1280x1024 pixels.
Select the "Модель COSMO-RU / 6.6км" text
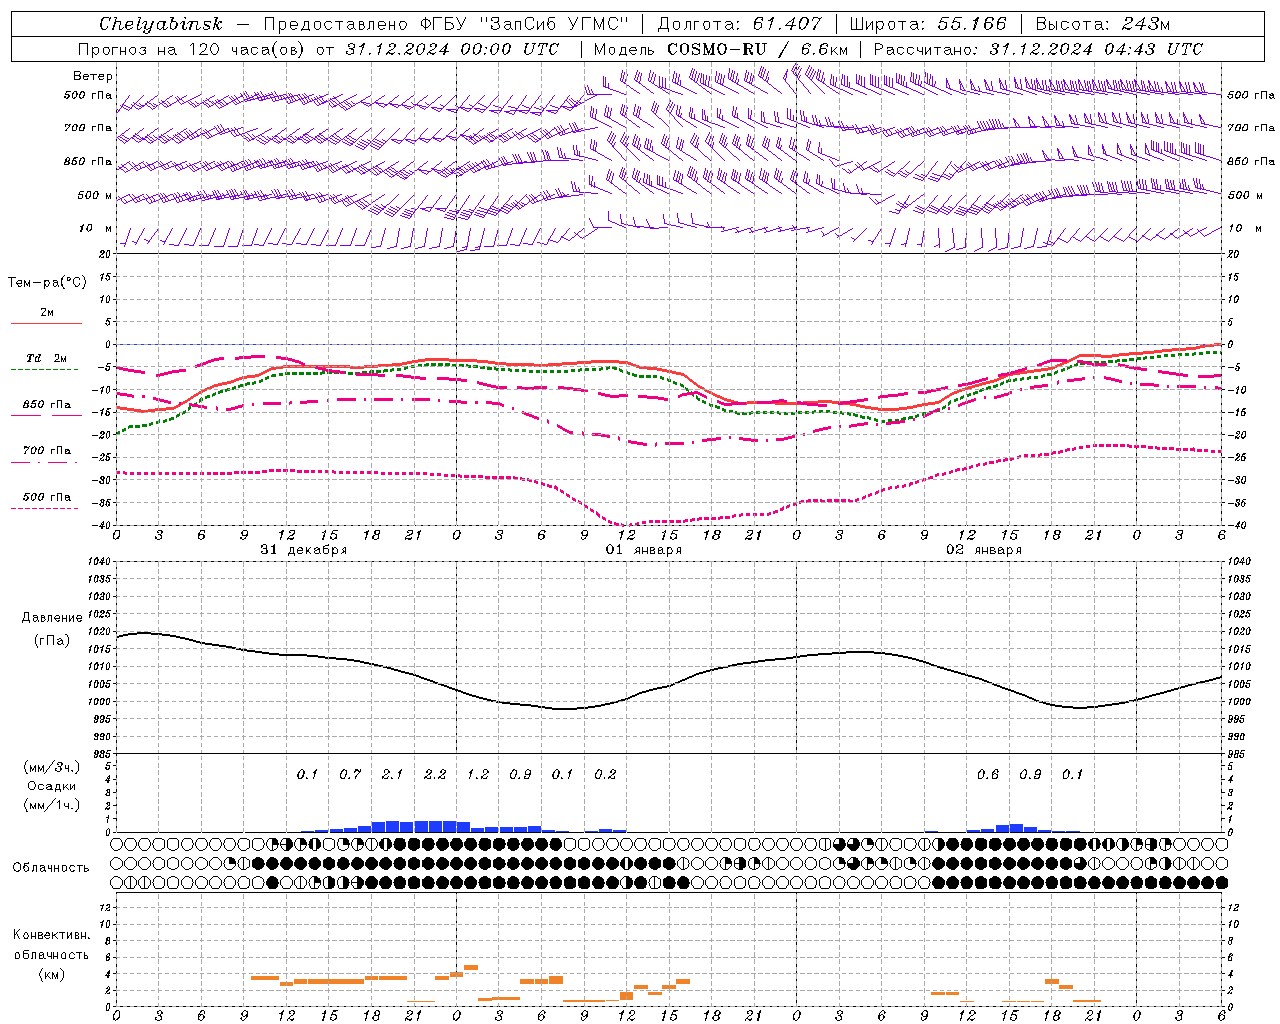721,49
